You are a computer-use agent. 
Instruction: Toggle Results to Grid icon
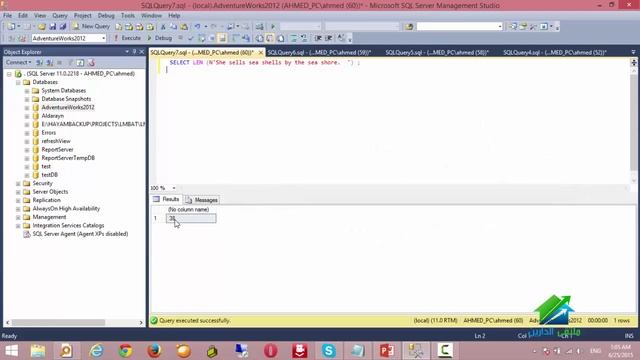[x=270, y=38]
